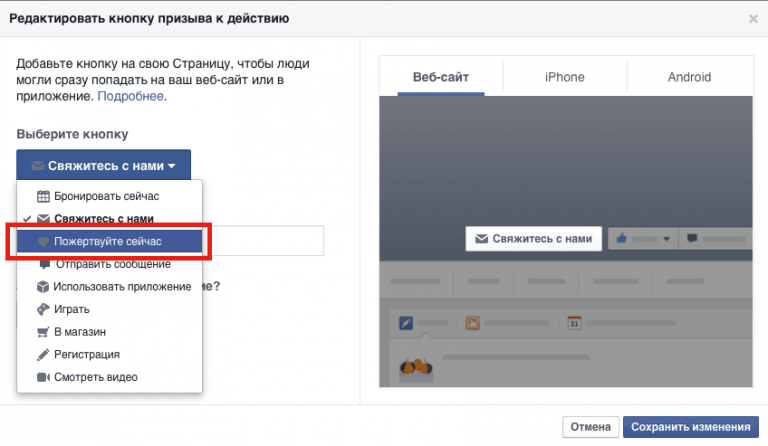
Task: Open the Свяжитесь с нами dropdown button
Action: tap(103, 166)
